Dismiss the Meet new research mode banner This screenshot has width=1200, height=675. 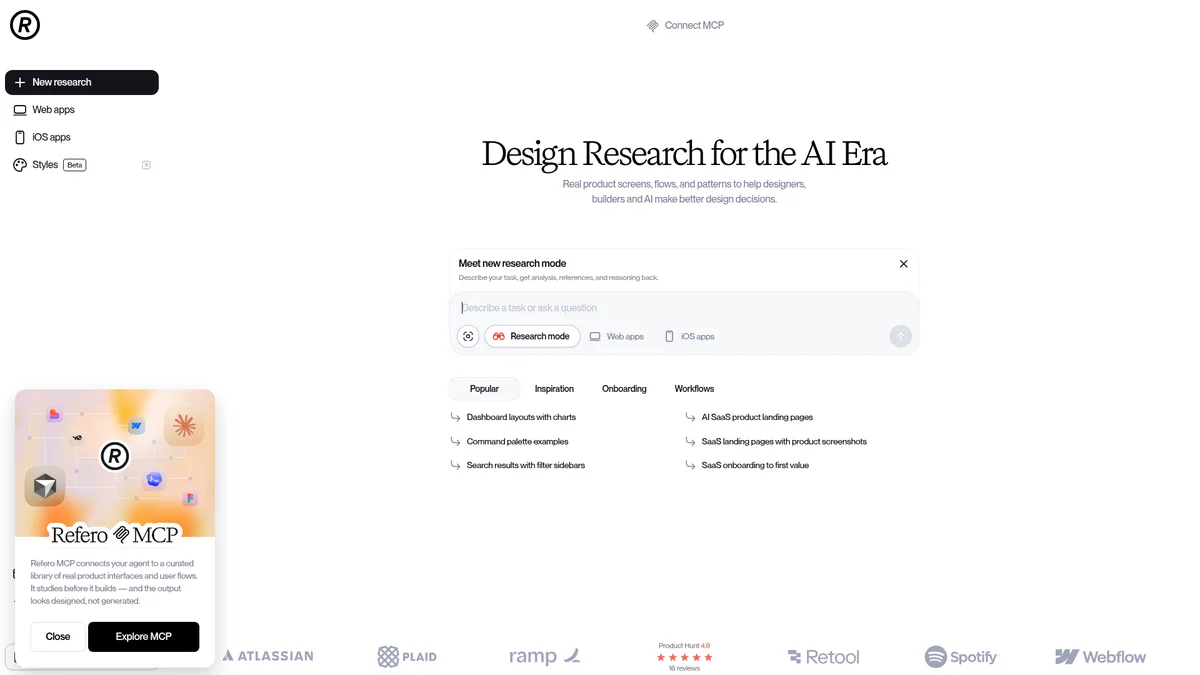903,264
